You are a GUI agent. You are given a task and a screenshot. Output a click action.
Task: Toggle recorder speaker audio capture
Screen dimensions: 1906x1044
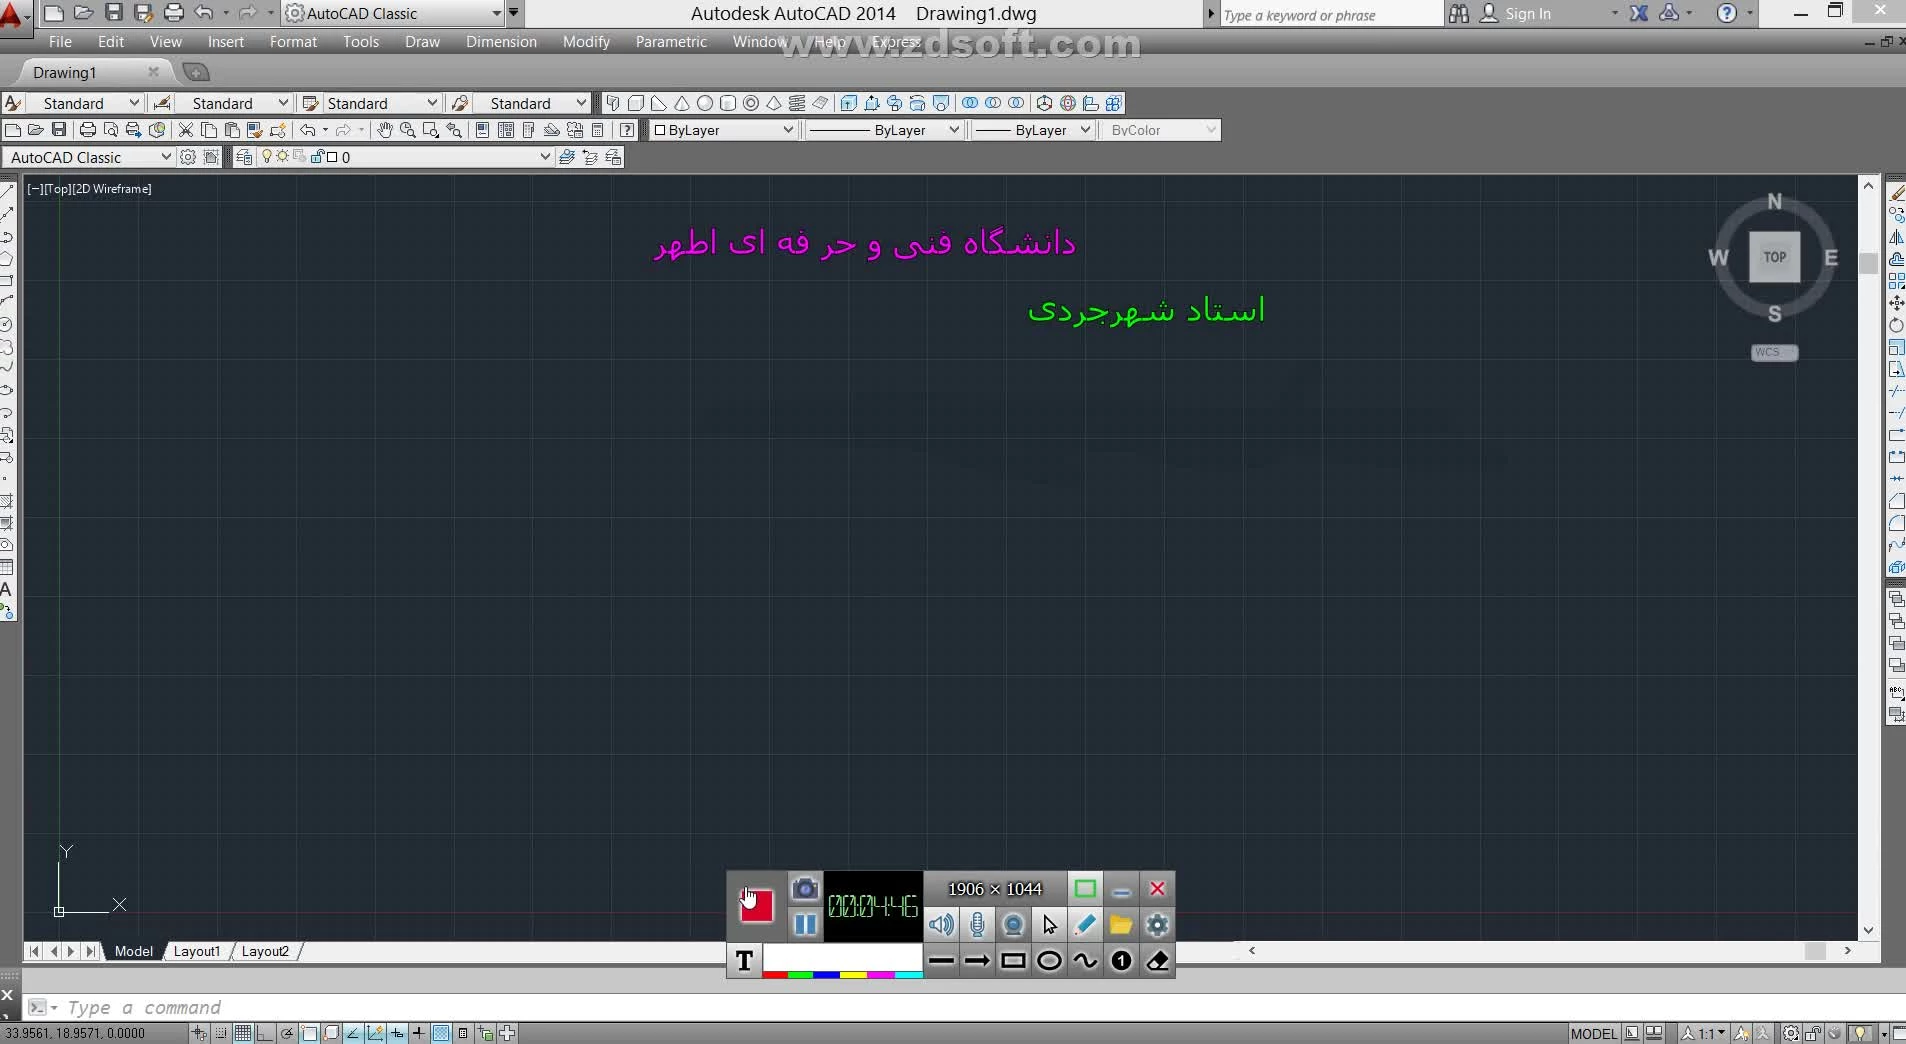click(941, 925)
